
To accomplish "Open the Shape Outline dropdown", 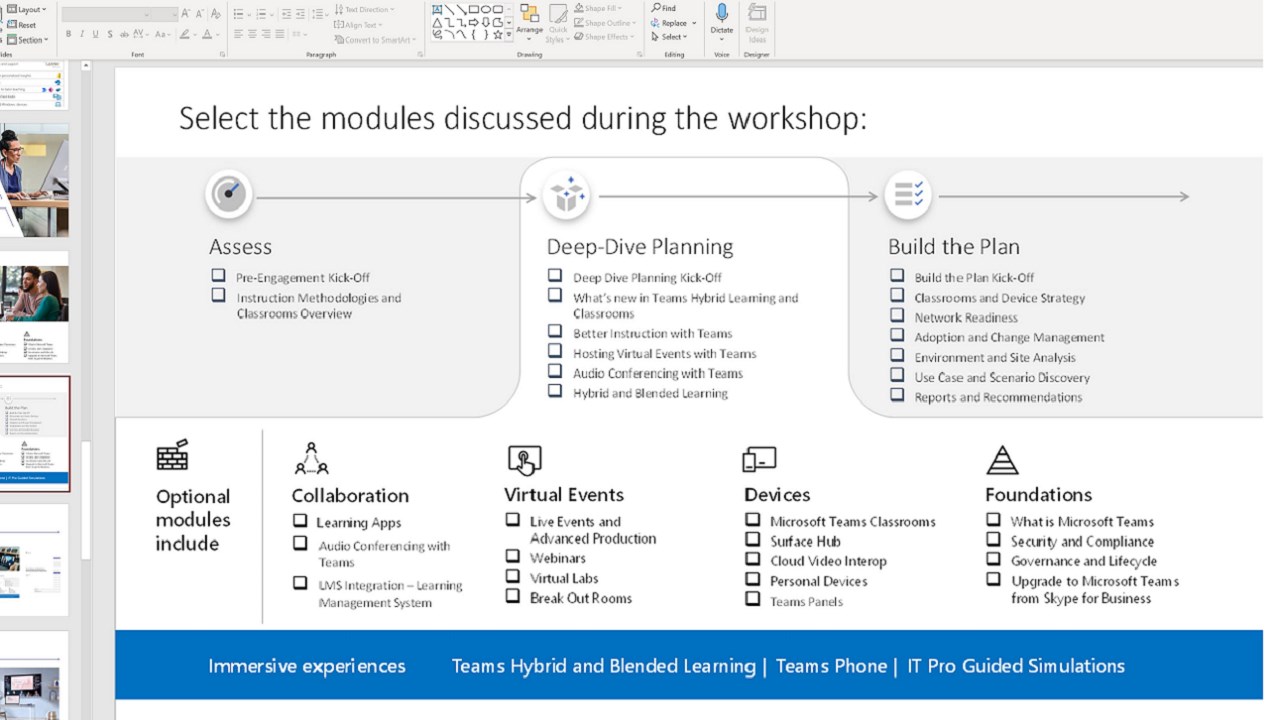I will (x=603, y=23).
